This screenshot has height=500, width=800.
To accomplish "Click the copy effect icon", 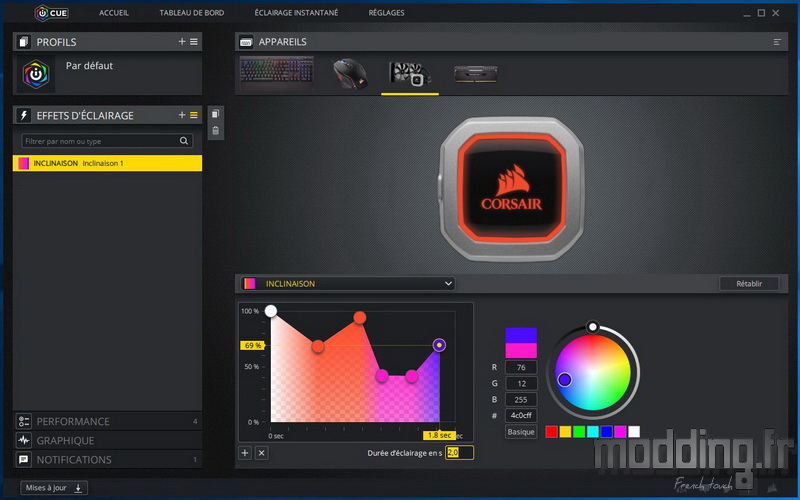I will pos(215,114).
